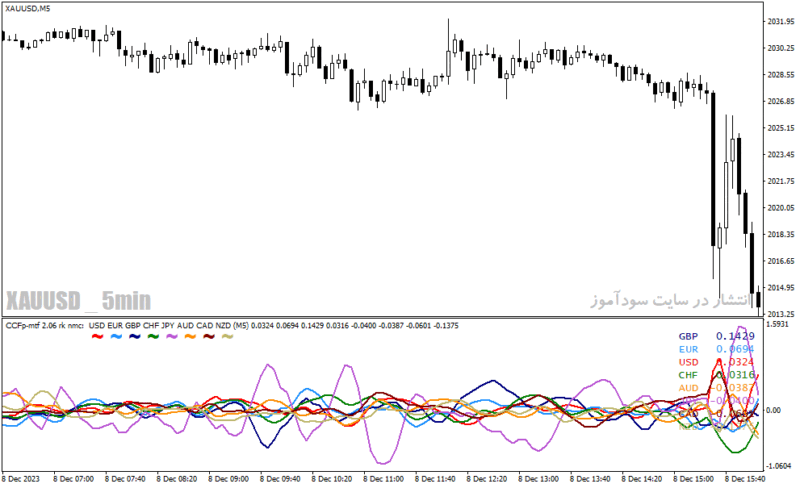Click the 8 Dec 07:40 time label
This screenshot has width=800, height=488.
pos(125,479)
